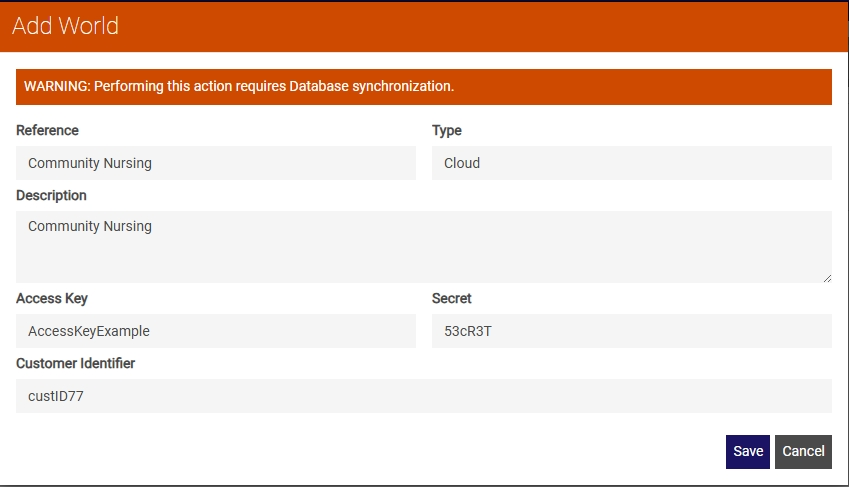Click the Secret label text
The image size is (849, 487).
coord(452,298)
